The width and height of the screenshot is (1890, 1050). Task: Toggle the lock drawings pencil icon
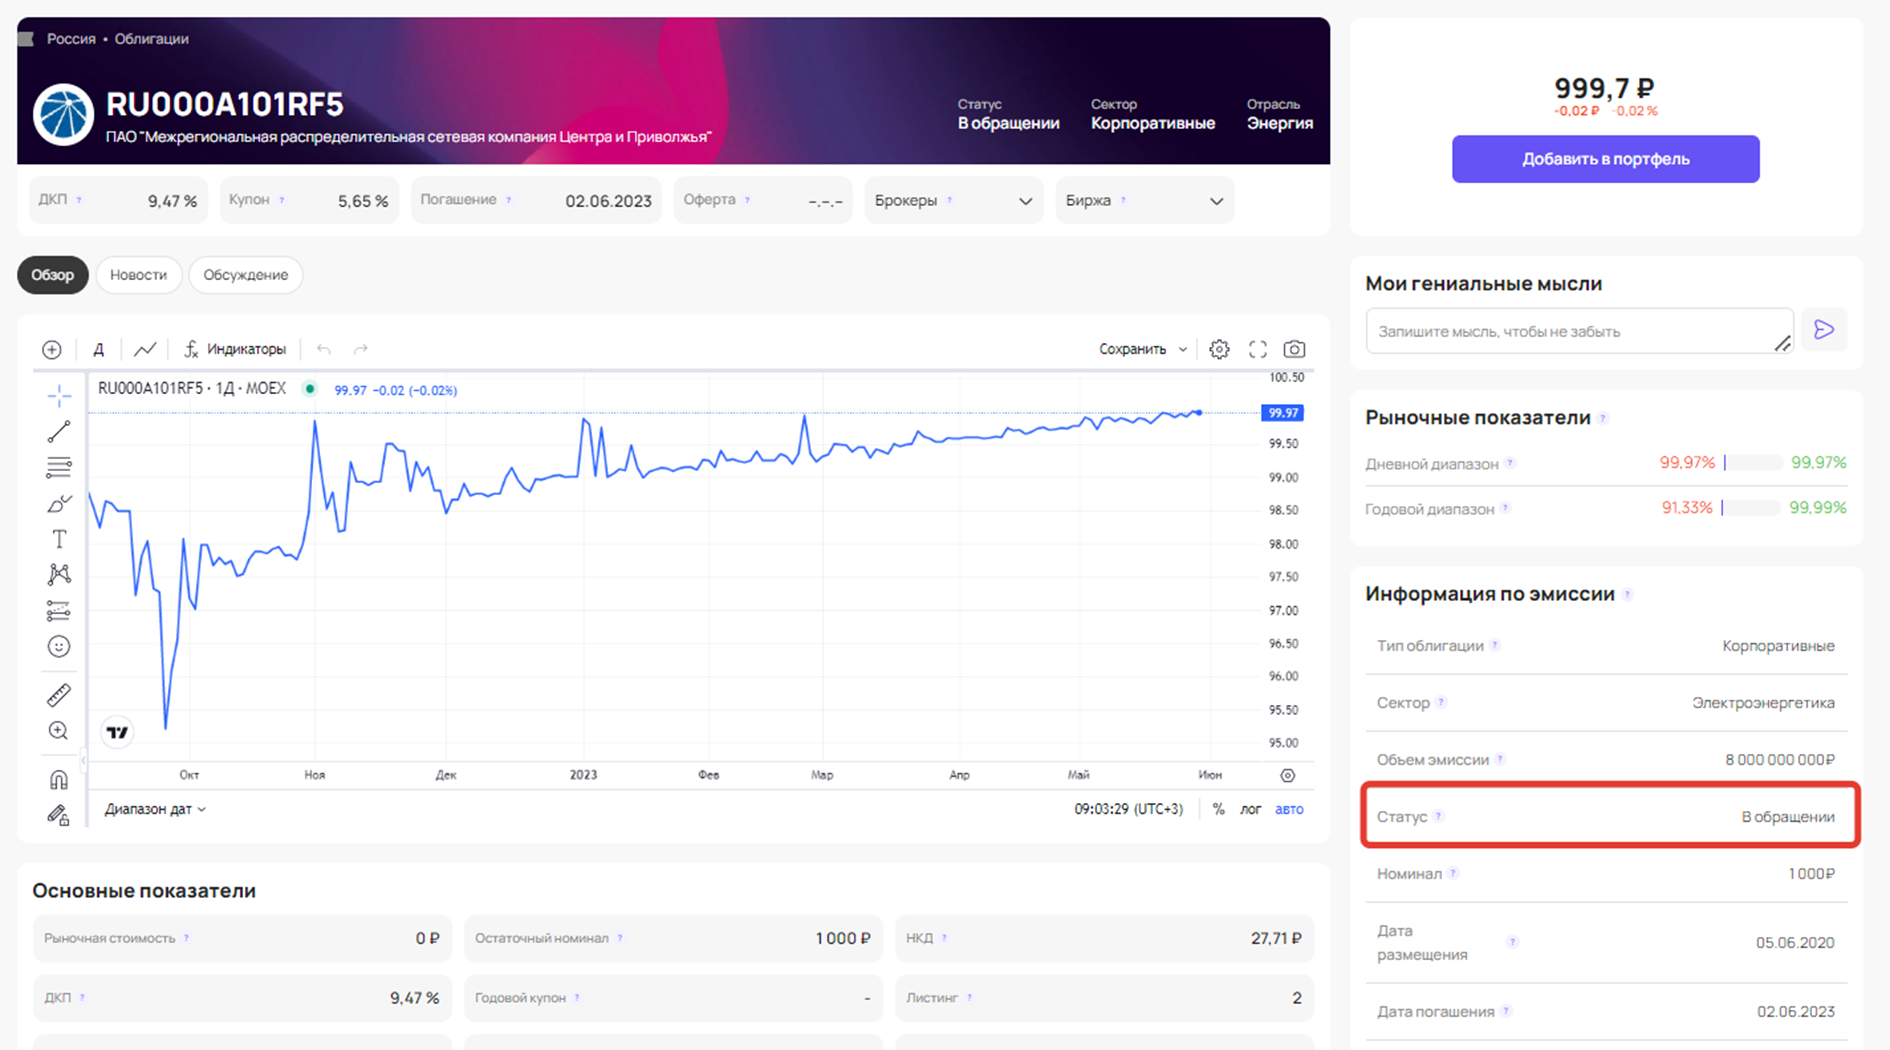[59, 815]
